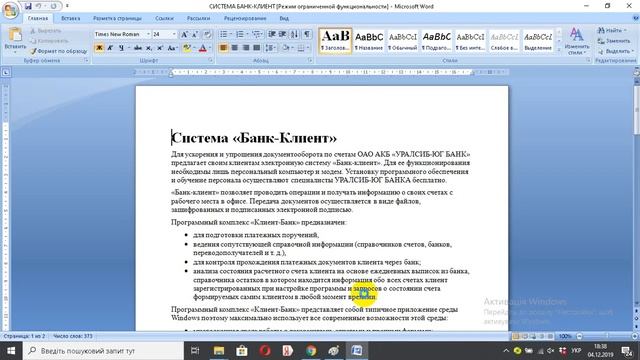
Task: Click the Grow Font icon
Action: coord(184,34)
